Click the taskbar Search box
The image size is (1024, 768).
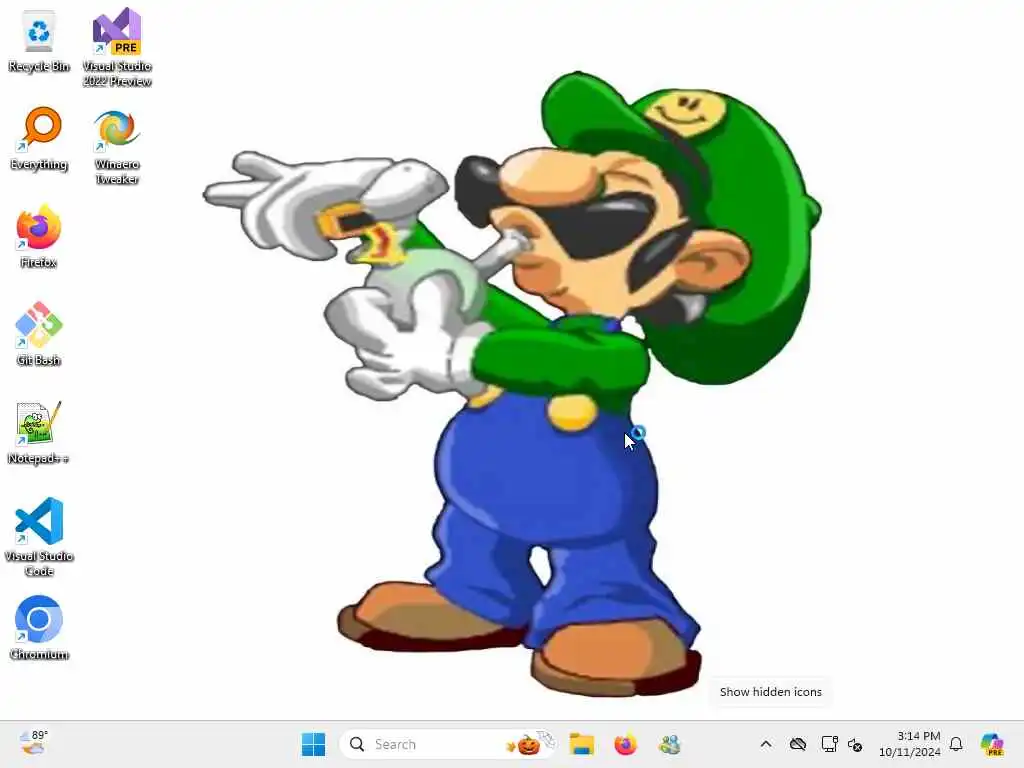point(448,744)
